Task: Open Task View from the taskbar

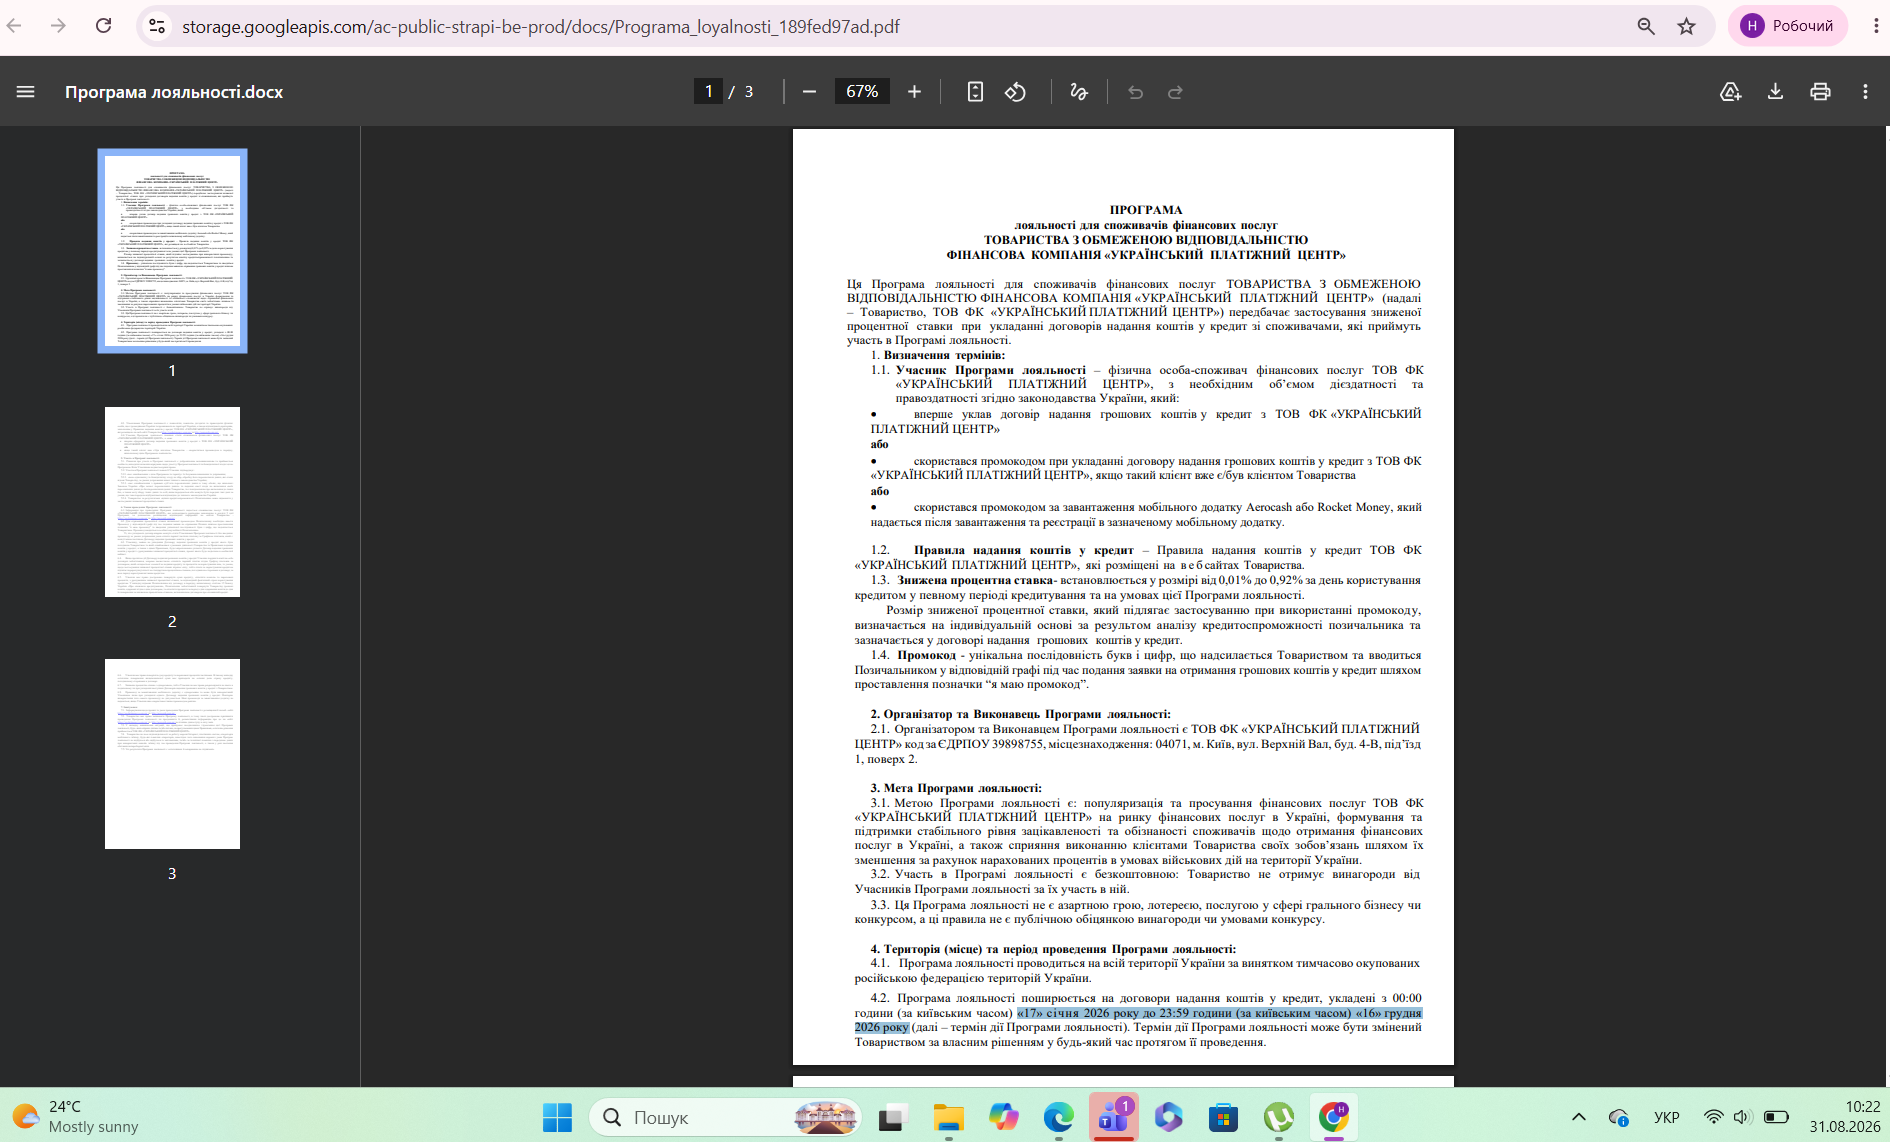Action: [892, 1117]
